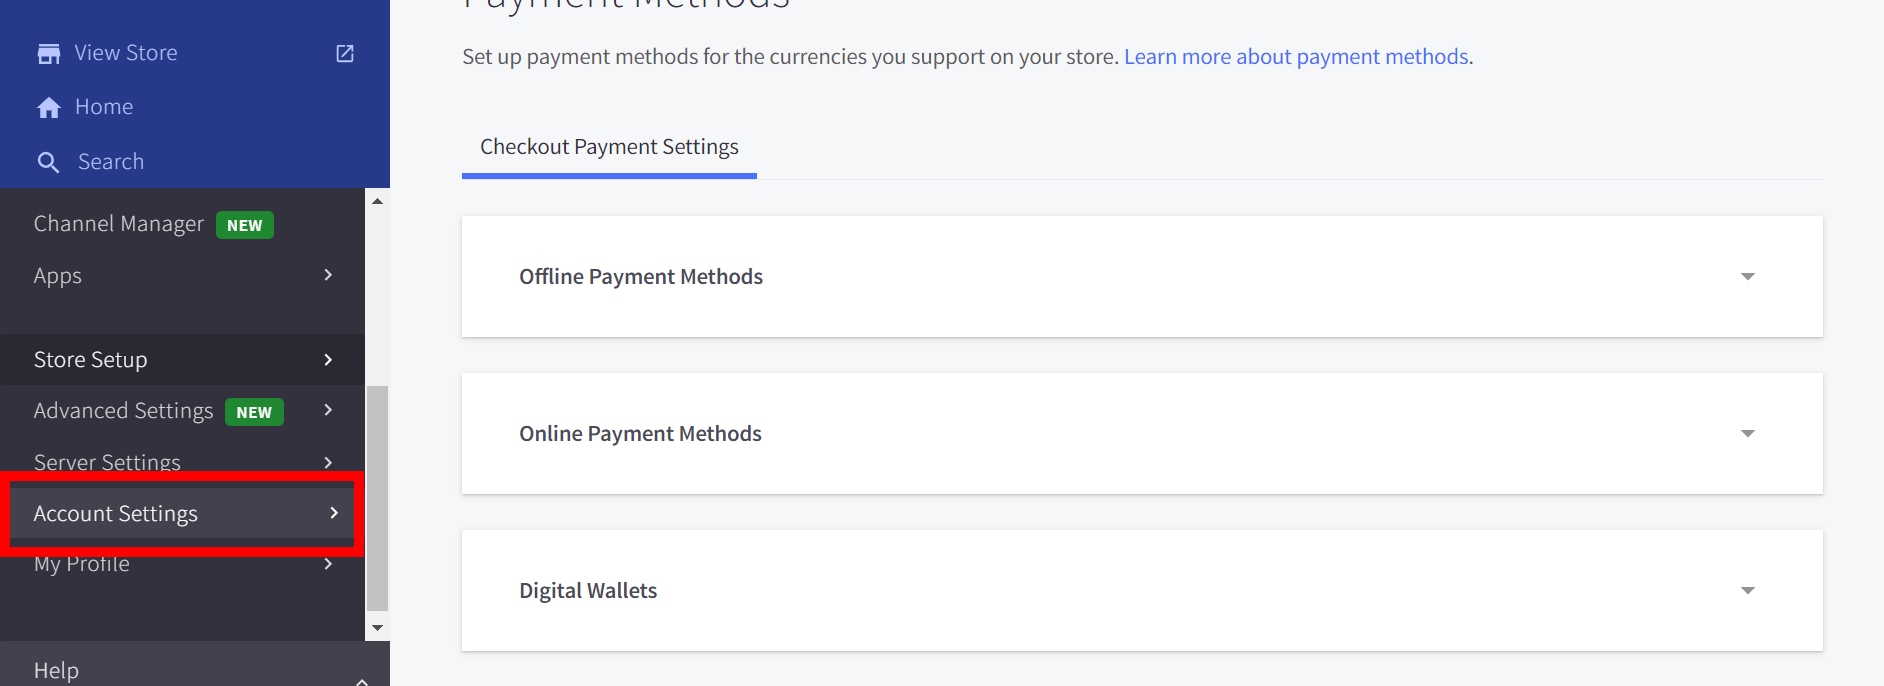
Task: Open My Profile submenu chevron
Action: (328, 564)
